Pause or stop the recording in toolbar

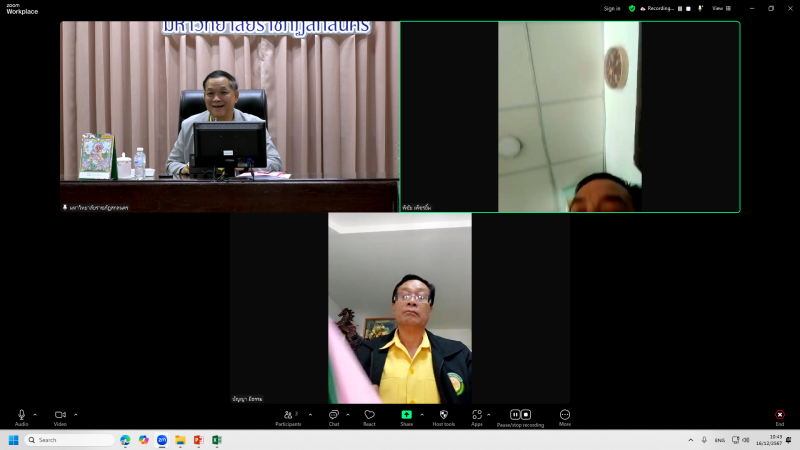click(520, 415)
